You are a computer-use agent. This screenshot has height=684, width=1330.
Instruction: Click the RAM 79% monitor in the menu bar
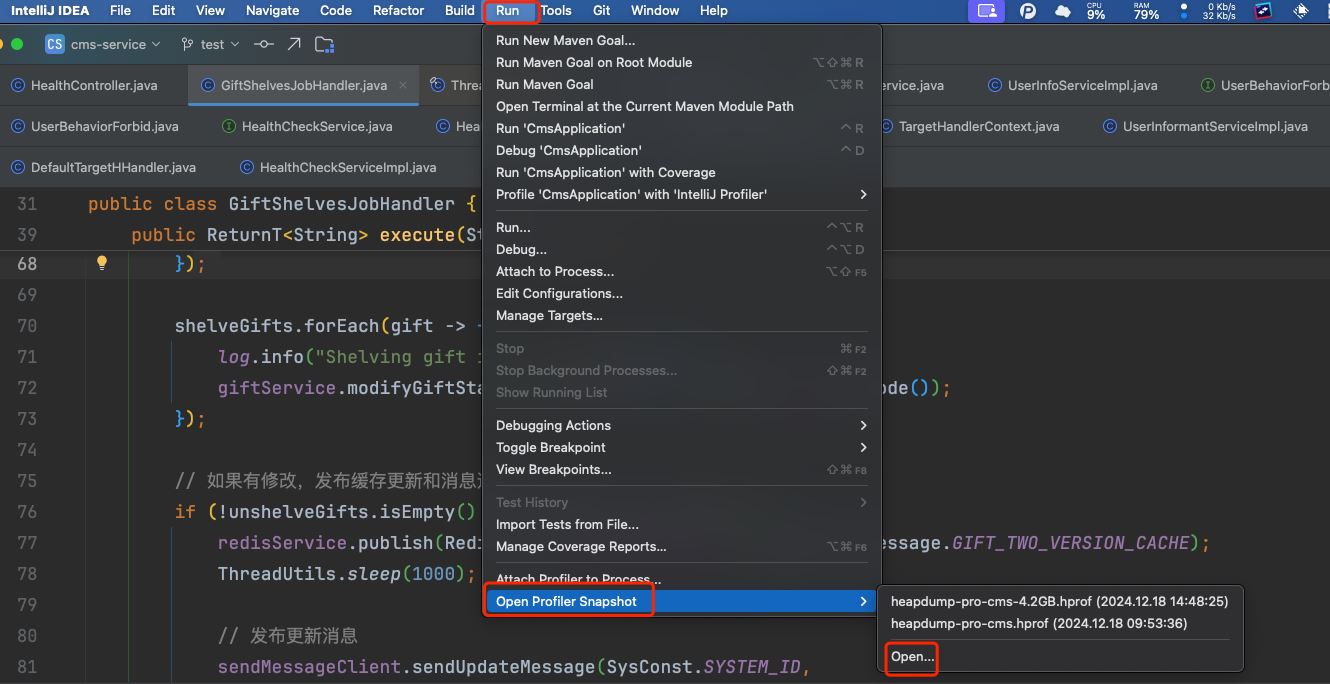pyautogui.click(x=1146, y=11)
